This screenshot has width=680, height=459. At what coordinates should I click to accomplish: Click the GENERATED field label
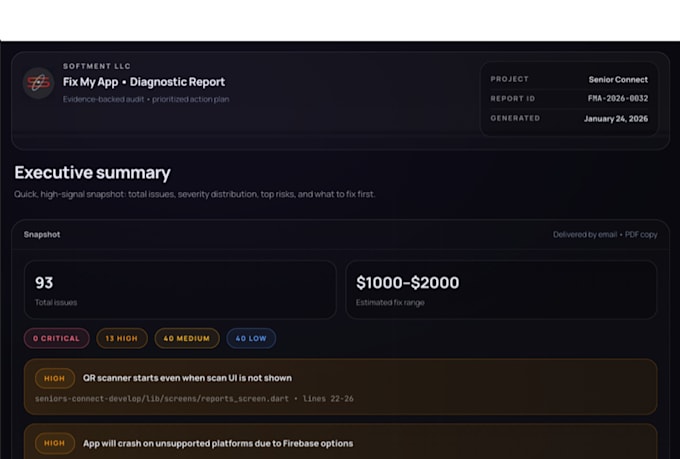pyautogui.click(x=515, y=118)
